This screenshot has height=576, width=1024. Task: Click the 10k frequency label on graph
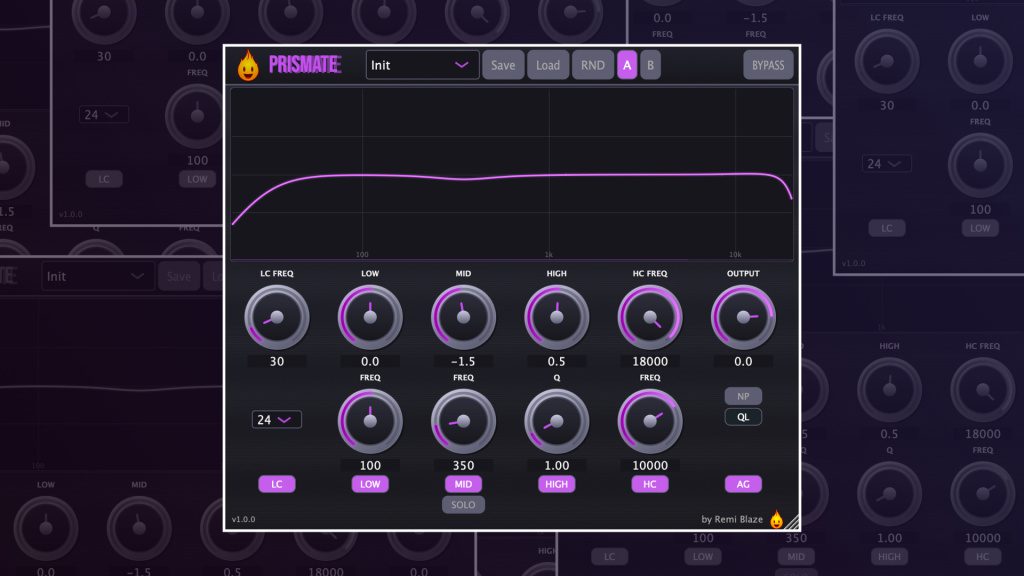click(735, 255)
